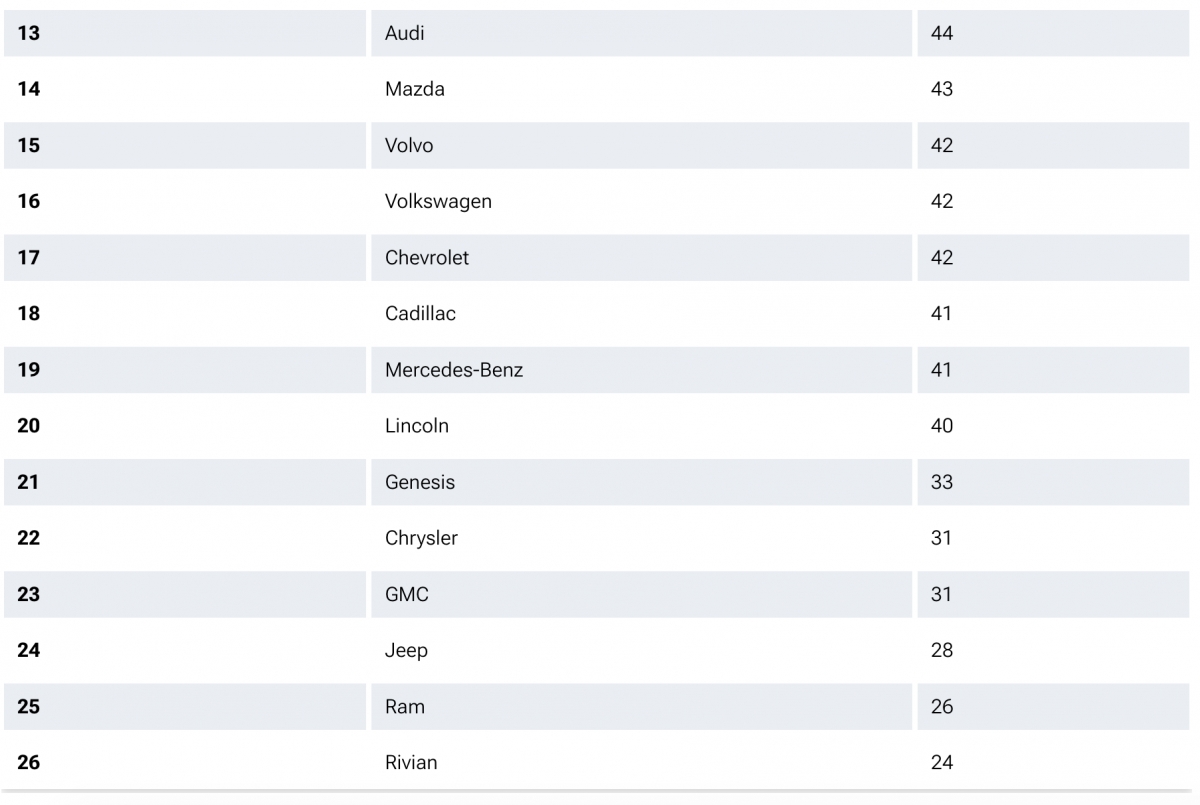Click on Volvo in the table

(409, 145)
